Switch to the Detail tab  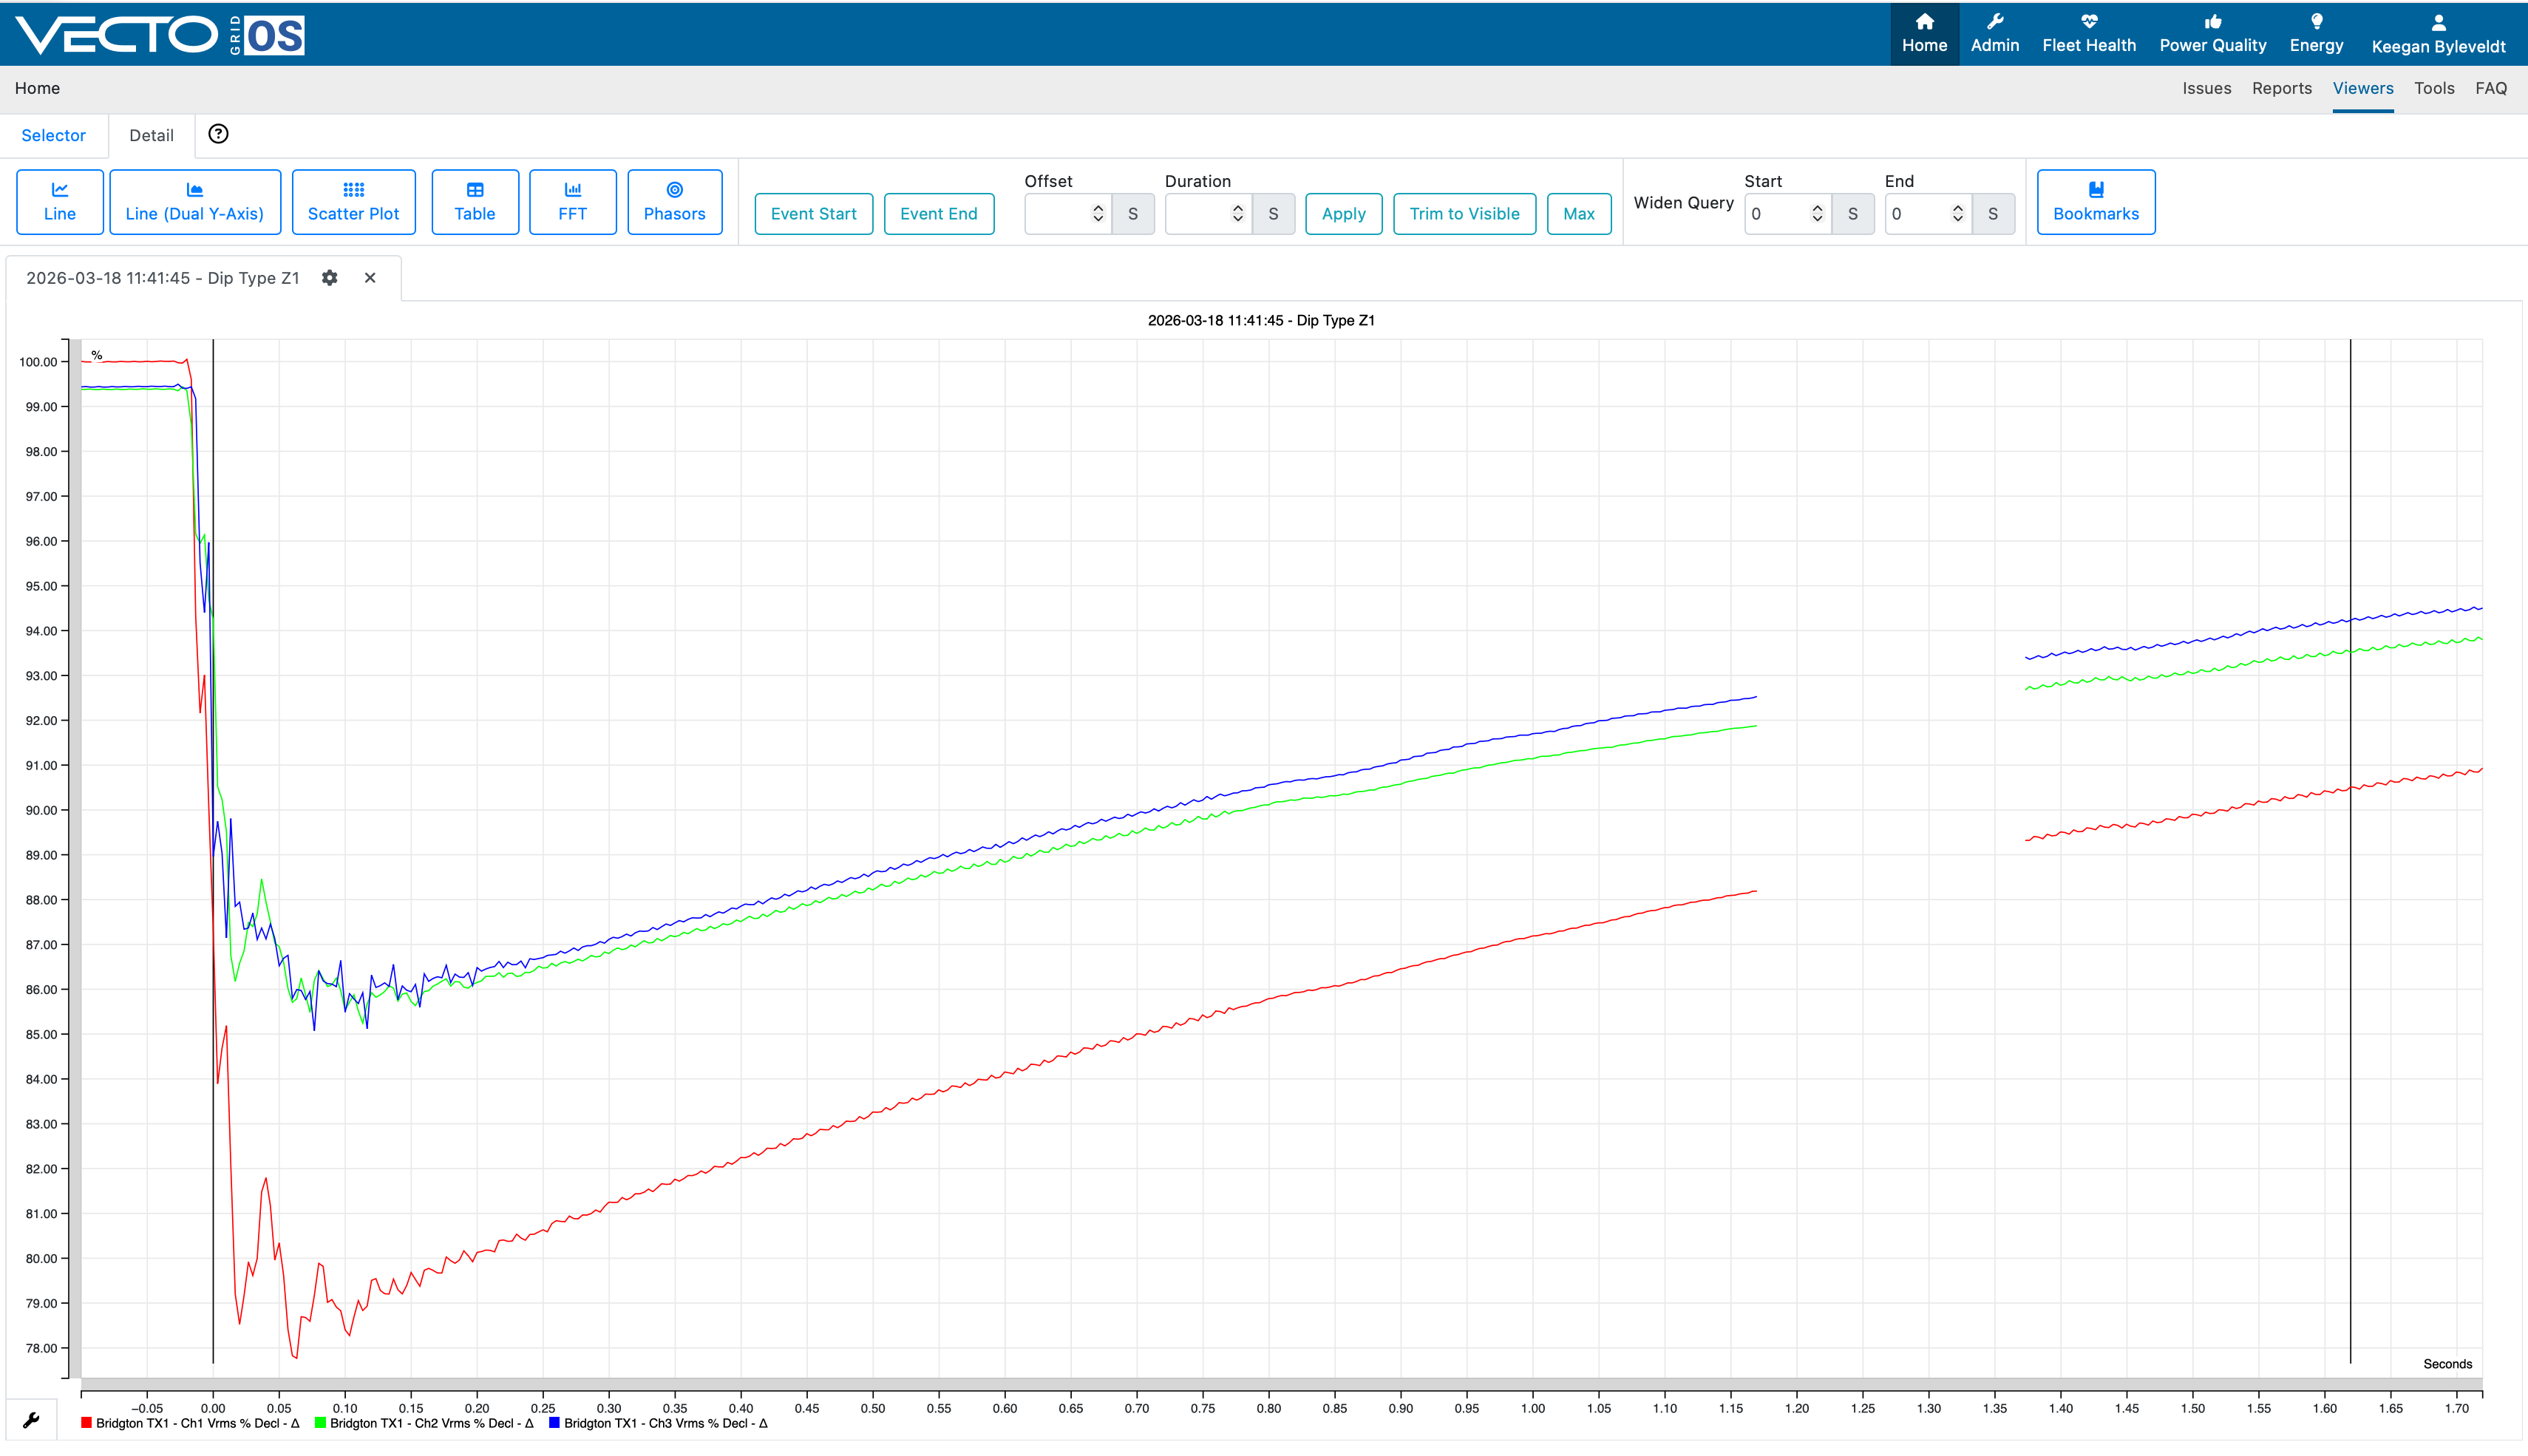pyautogui.click(x=151, y=135)
